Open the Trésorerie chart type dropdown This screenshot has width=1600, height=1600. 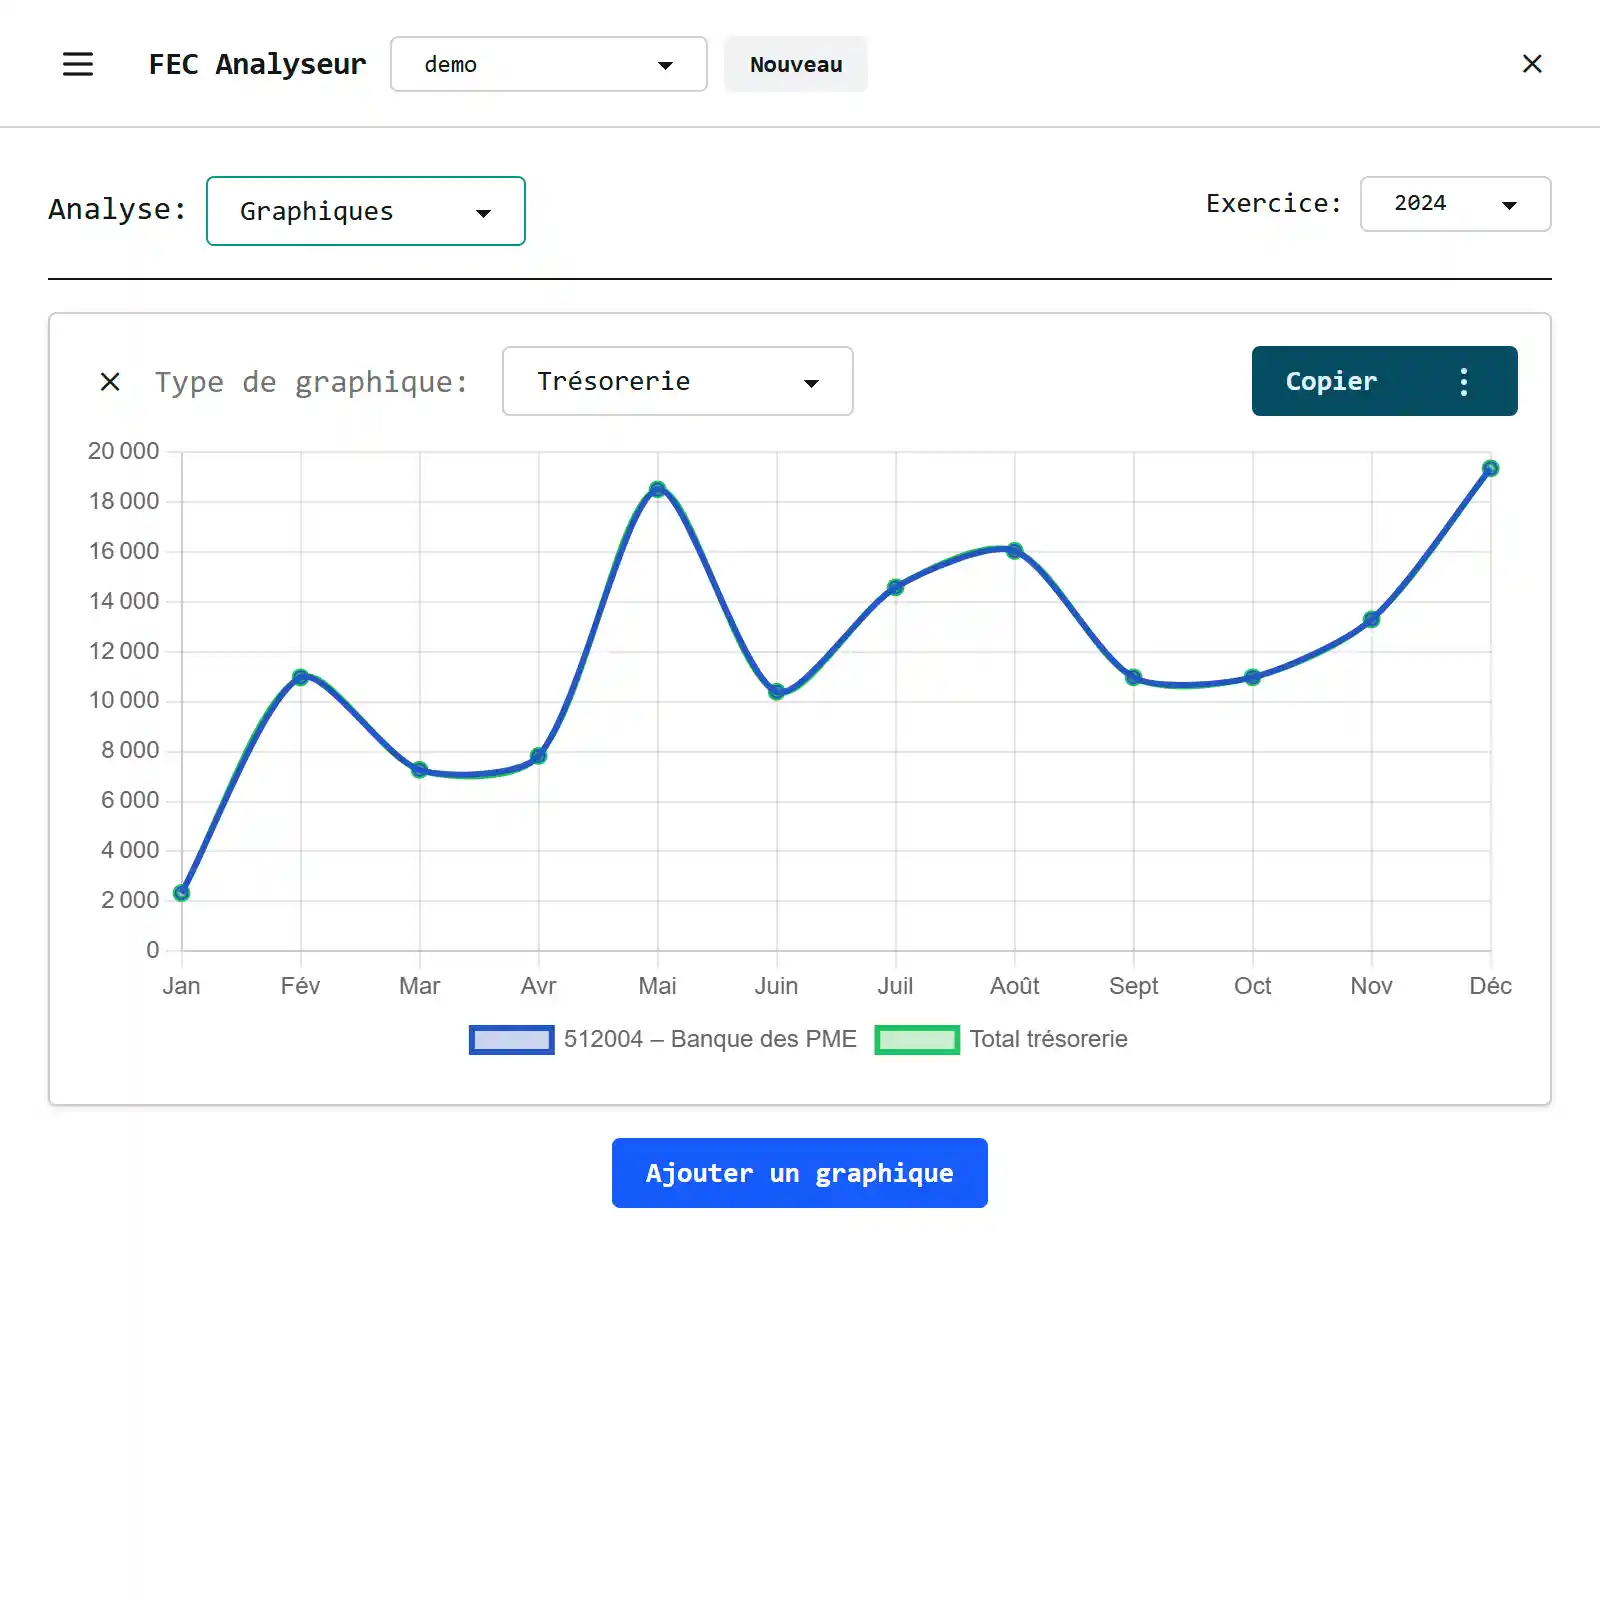[677, 382]
